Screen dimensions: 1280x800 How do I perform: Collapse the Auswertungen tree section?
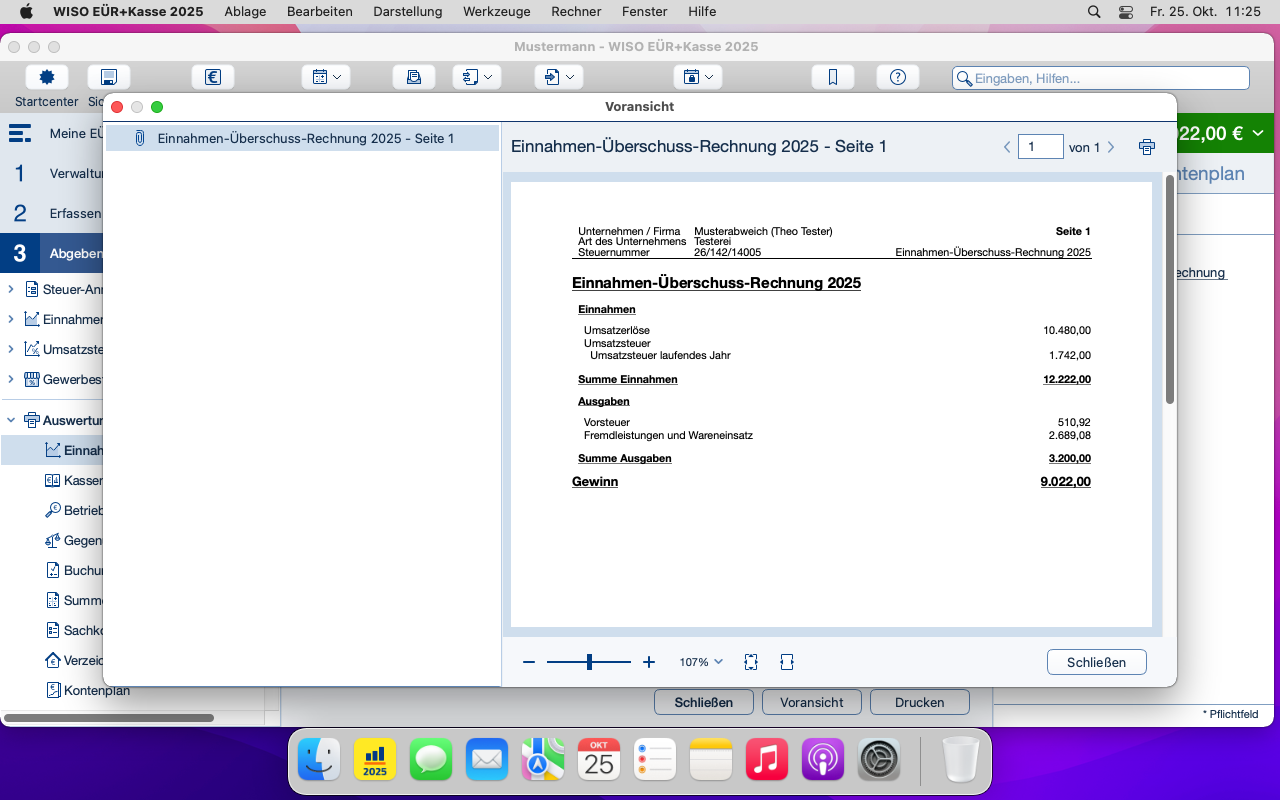point(11,420)
